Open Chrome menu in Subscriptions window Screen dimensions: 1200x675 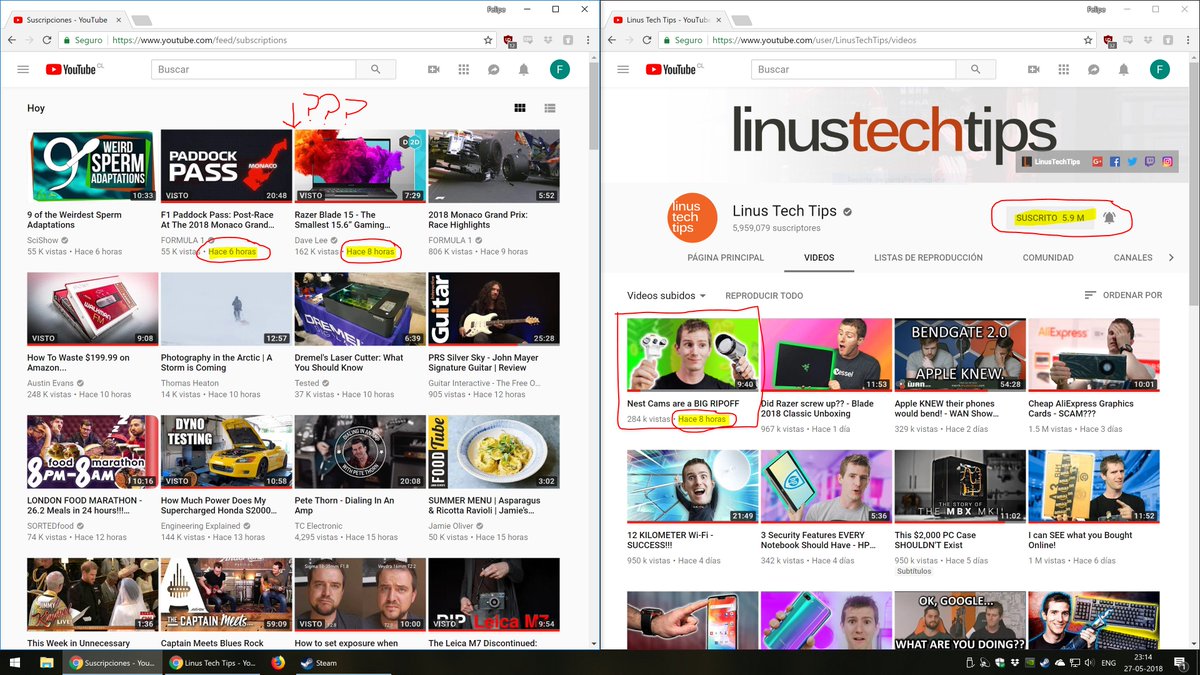[586, 40]
